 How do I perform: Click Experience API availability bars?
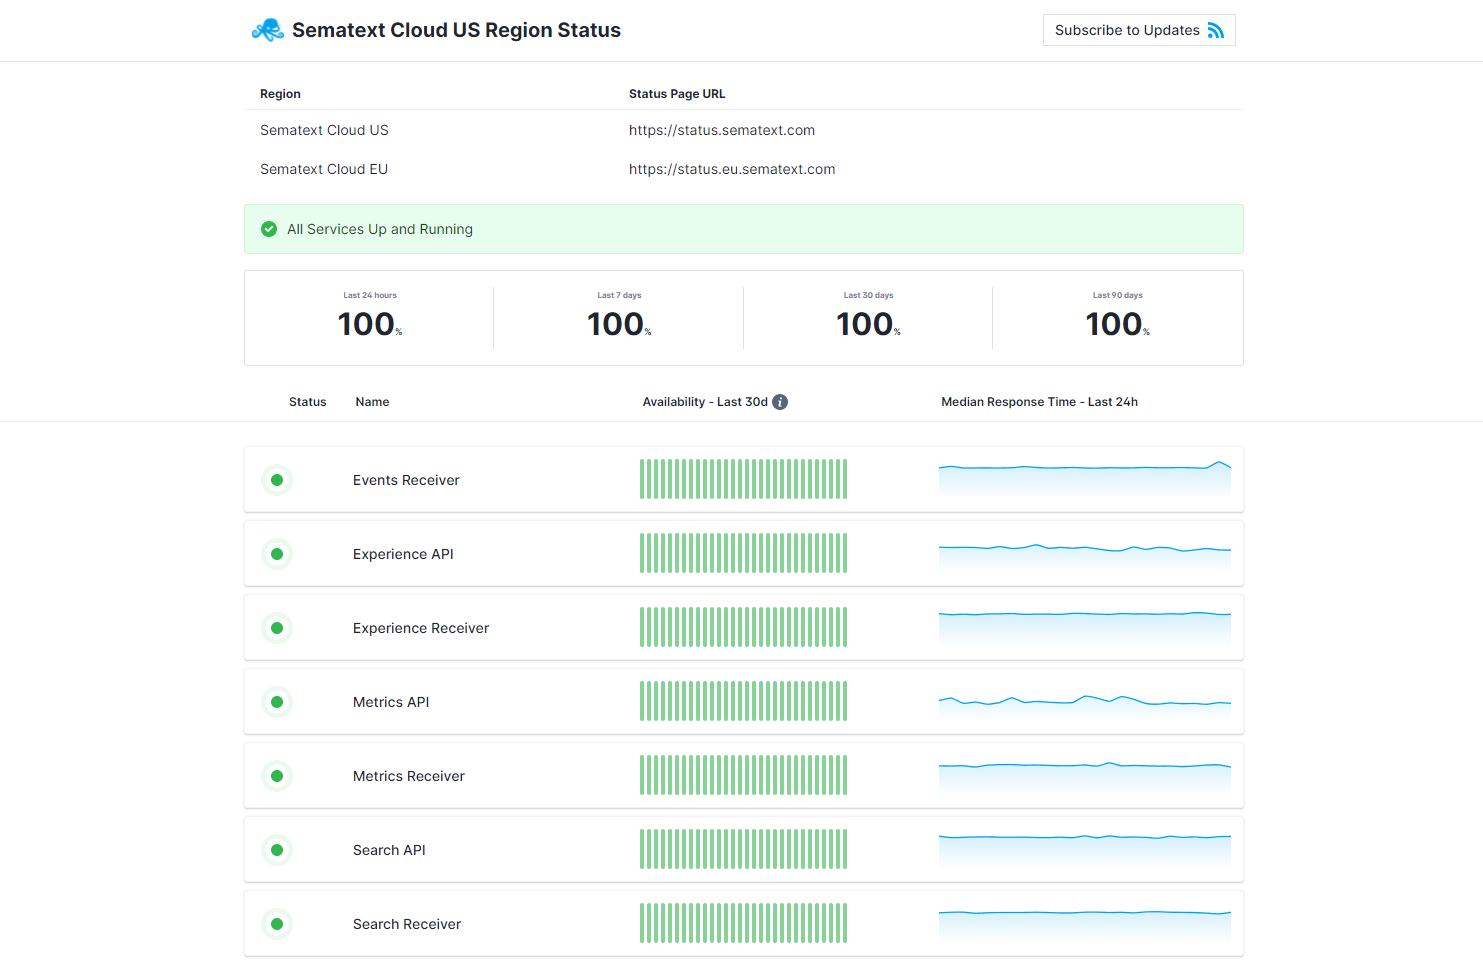(x=743, y=553)
